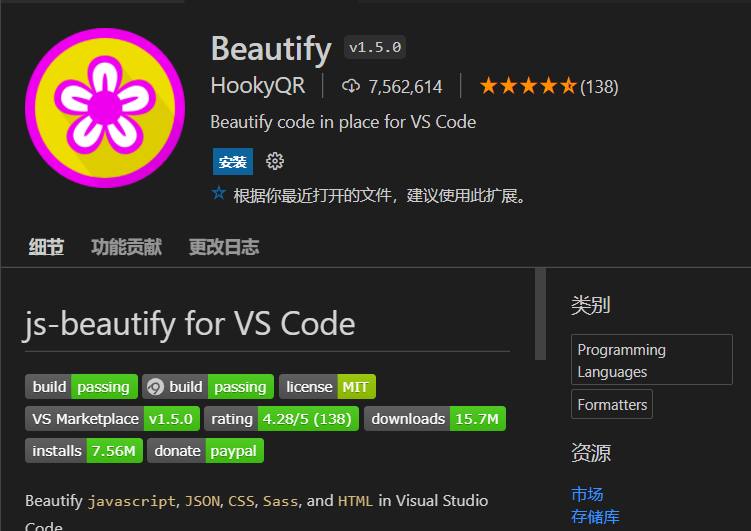Click the readme vertical scrollbar thumb

point(540,314)
